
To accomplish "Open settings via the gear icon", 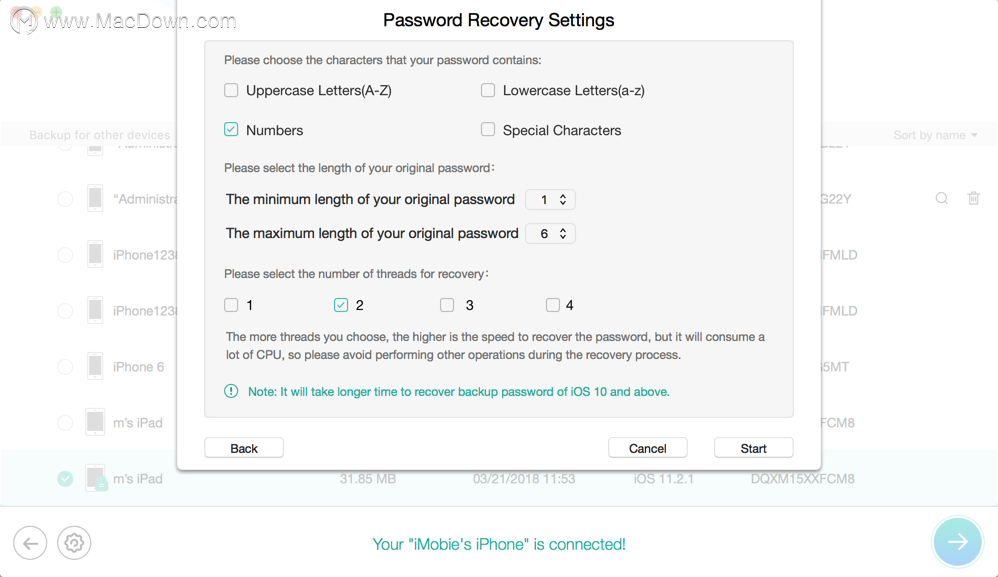I will click(x=74, y=543).
